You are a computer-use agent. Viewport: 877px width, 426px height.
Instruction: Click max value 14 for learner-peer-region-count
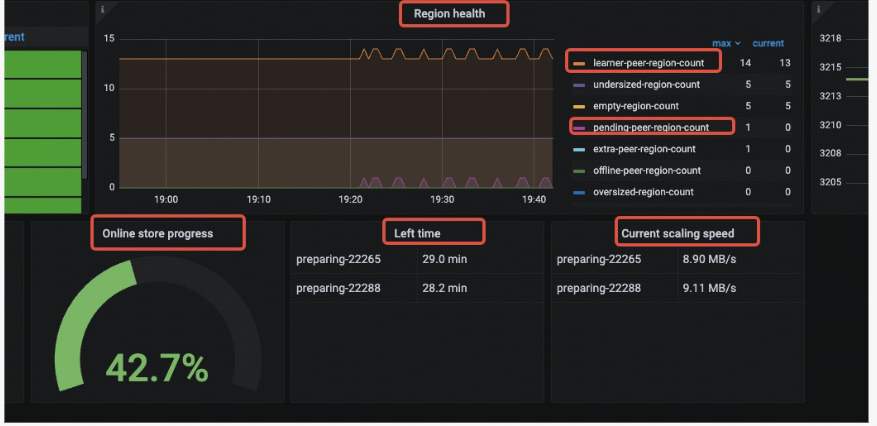[x=746, y=63]
